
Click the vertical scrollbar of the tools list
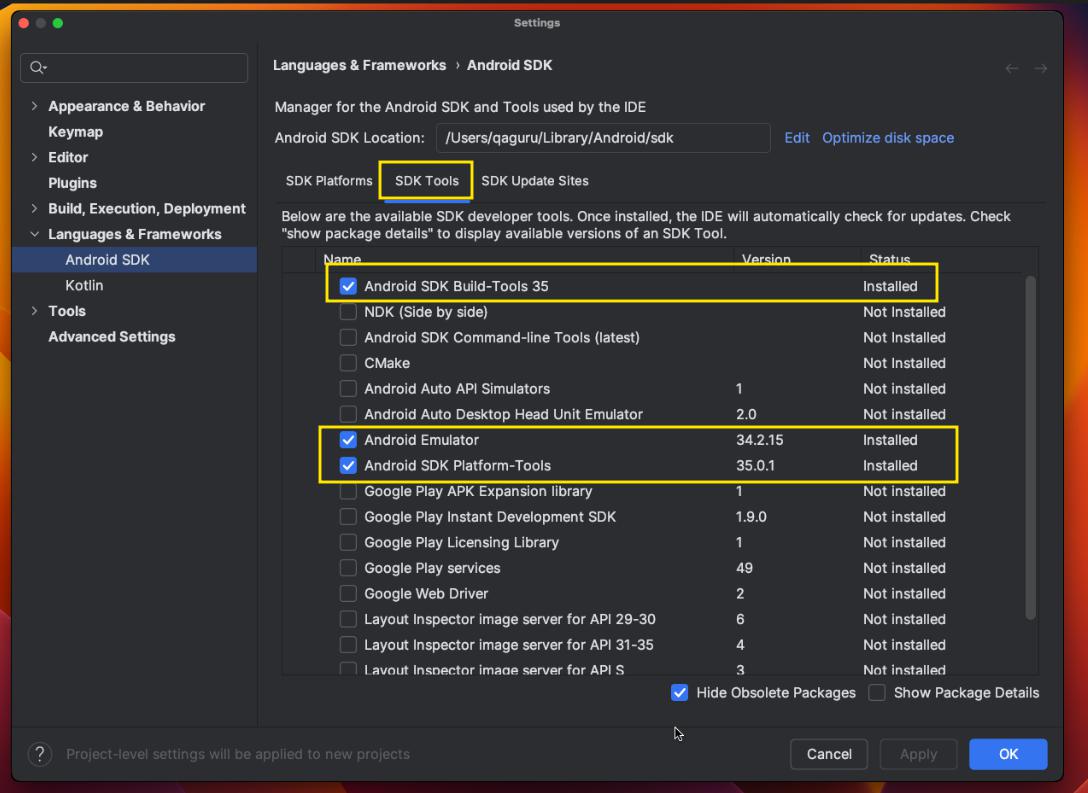click(1030, 447)
